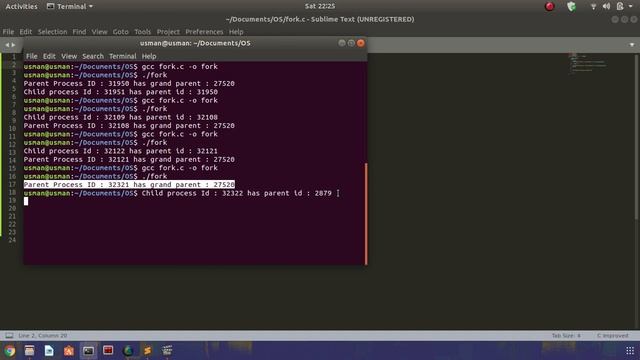The height and width of the screenshot is (360, 640).
Task: Click Sublime title "~/Documents/OS/fork.c"
Action: [x=320, y=19]
